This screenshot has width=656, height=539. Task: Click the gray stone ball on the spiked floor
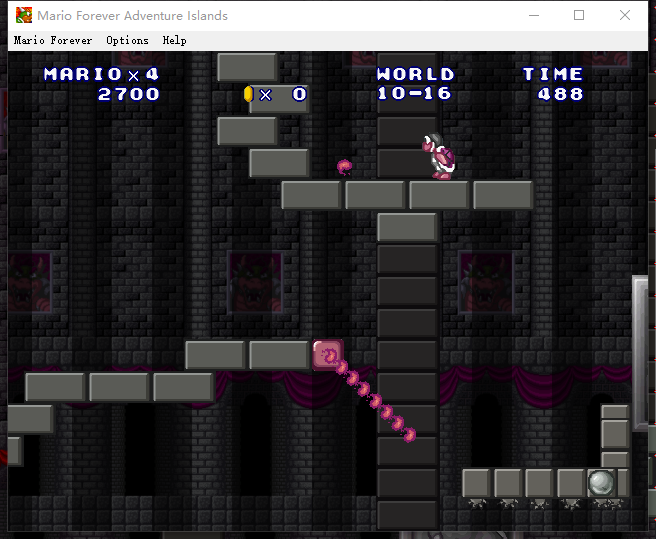click(x=601, y=483)
